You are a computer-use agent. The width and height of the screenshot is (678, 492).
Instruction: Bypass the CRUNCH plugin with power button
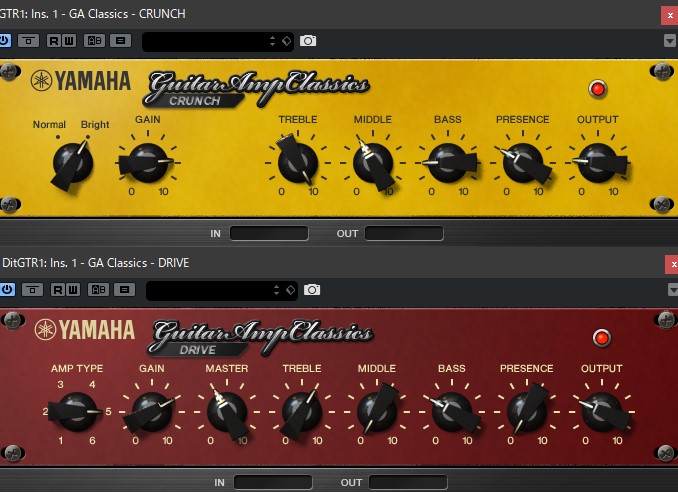point(5,41)
